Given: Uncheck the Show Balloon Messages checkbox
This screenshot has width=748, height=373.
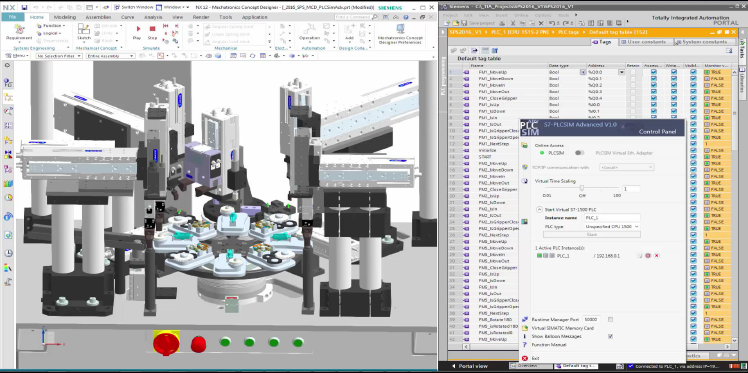Looking at the screenshot, I should (x=610, y=336).
